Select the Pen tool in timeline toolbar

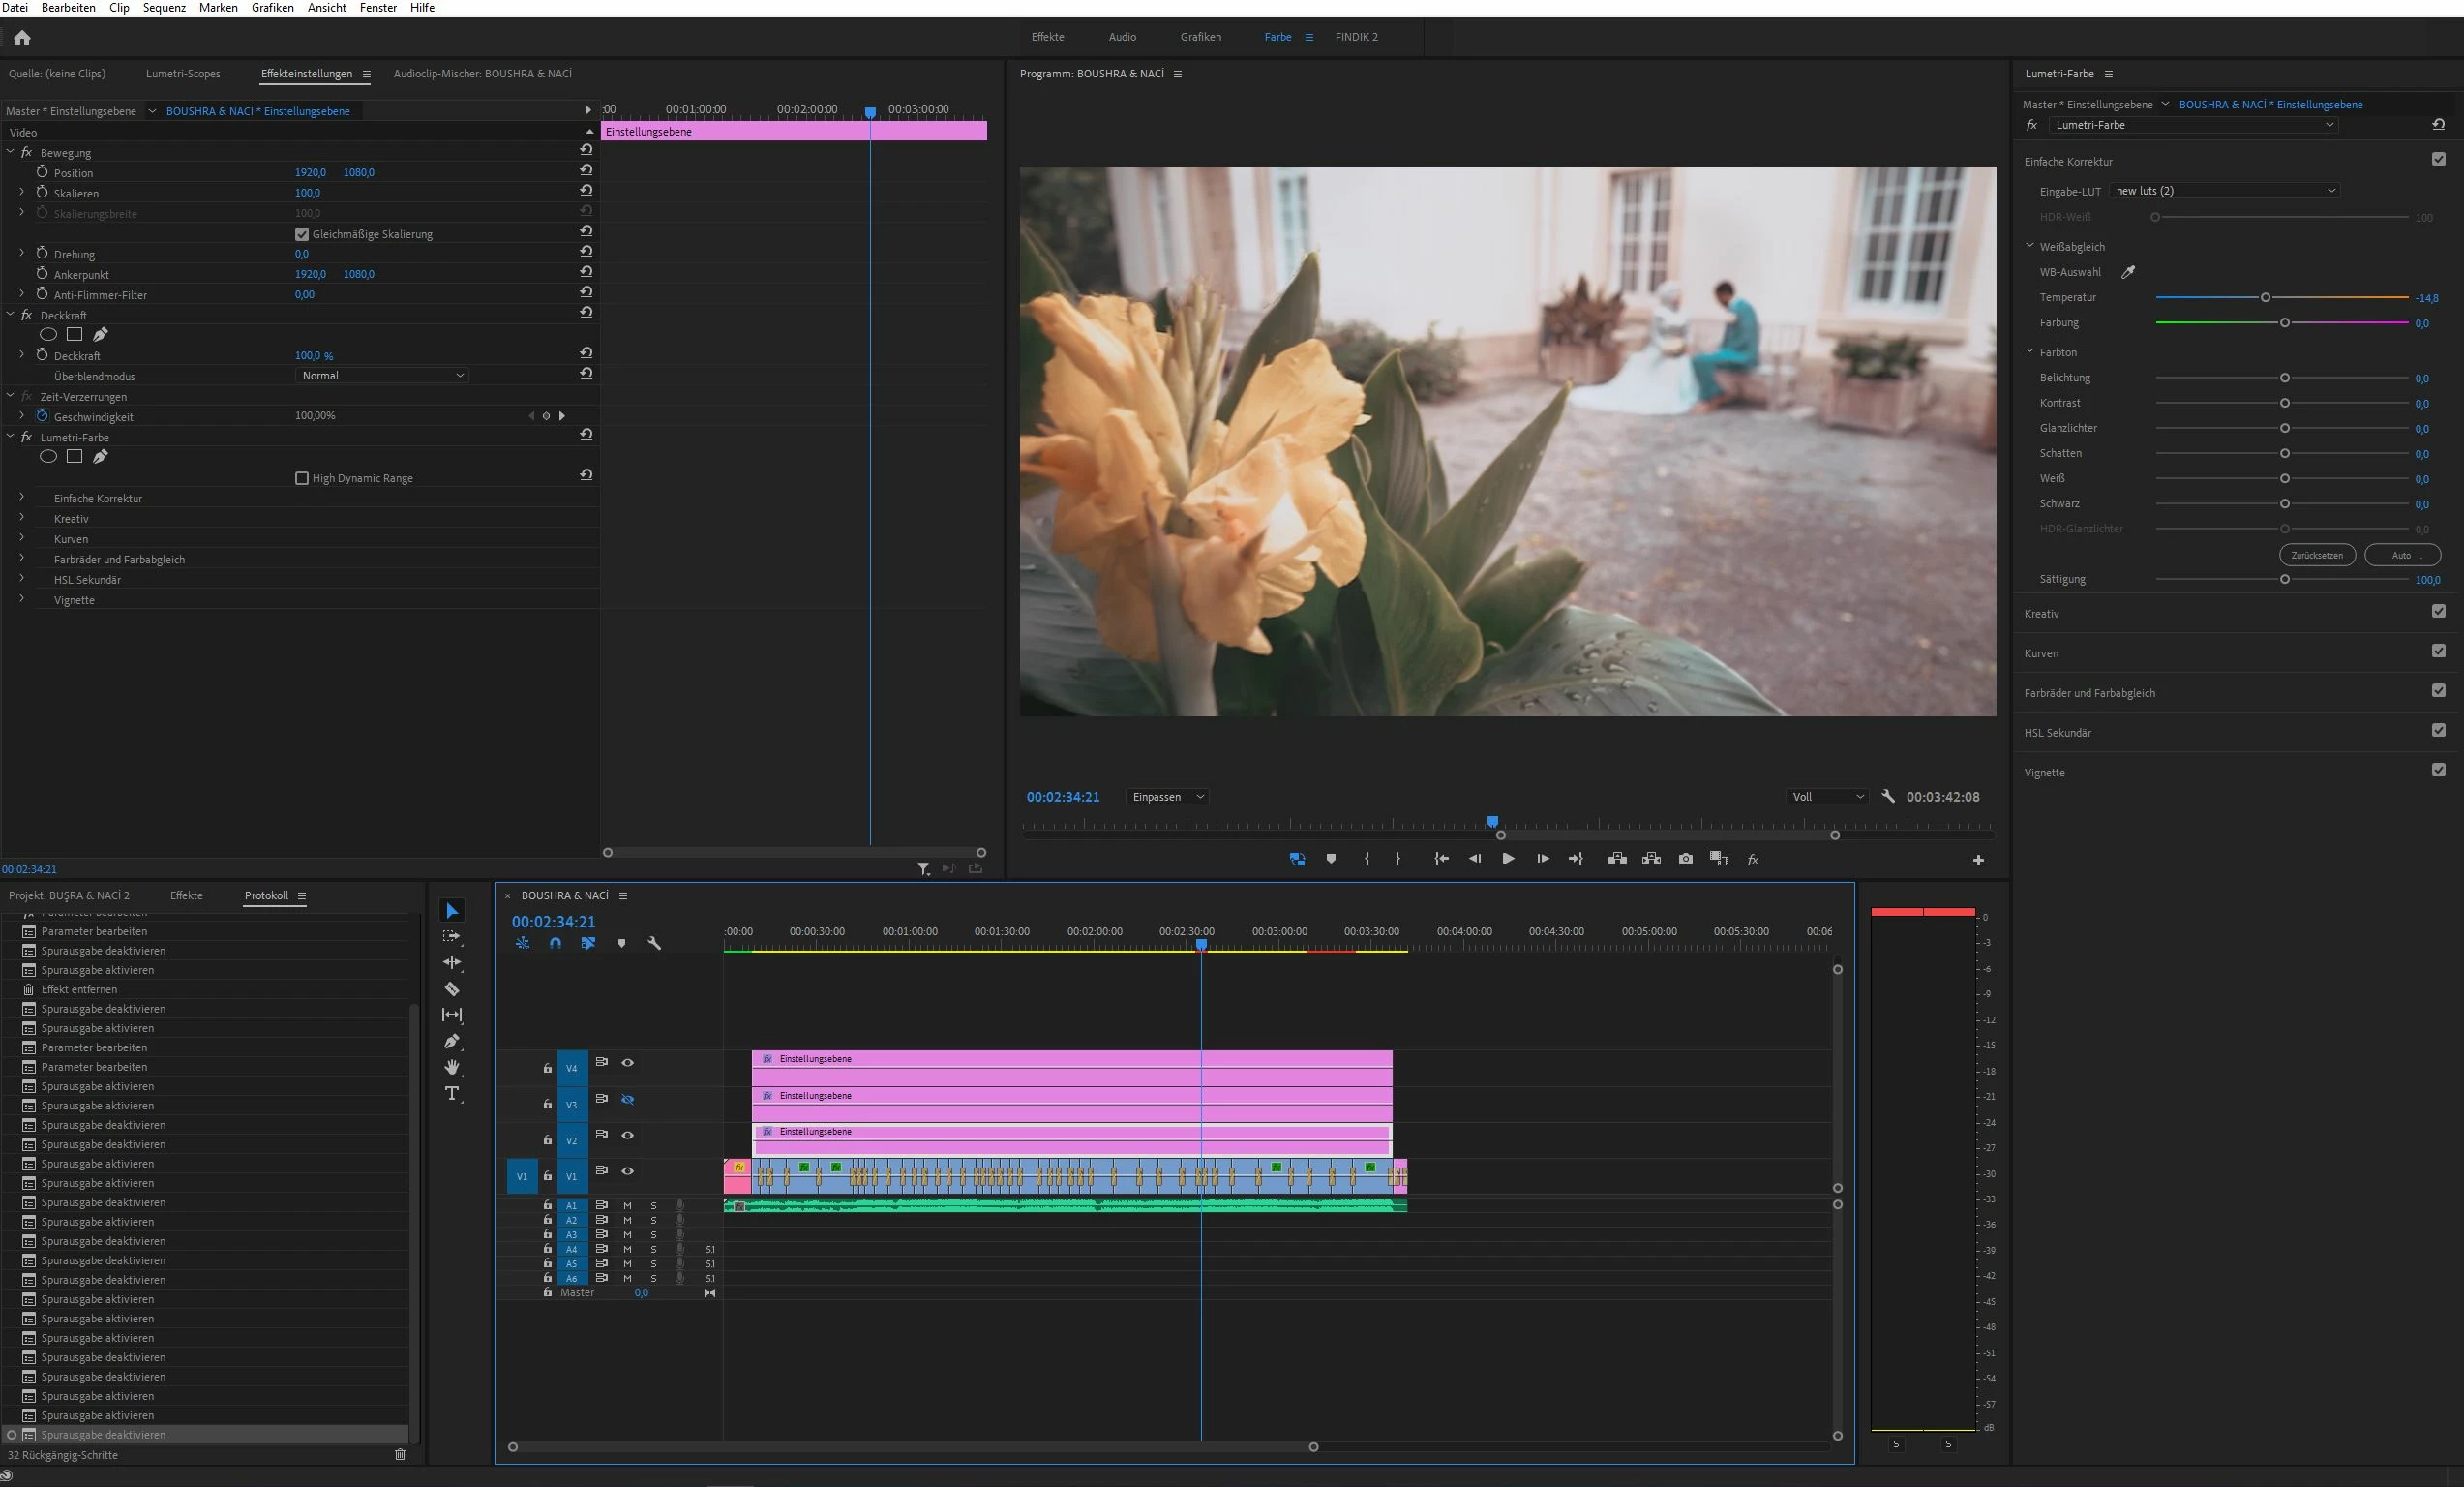(452, 1041)
